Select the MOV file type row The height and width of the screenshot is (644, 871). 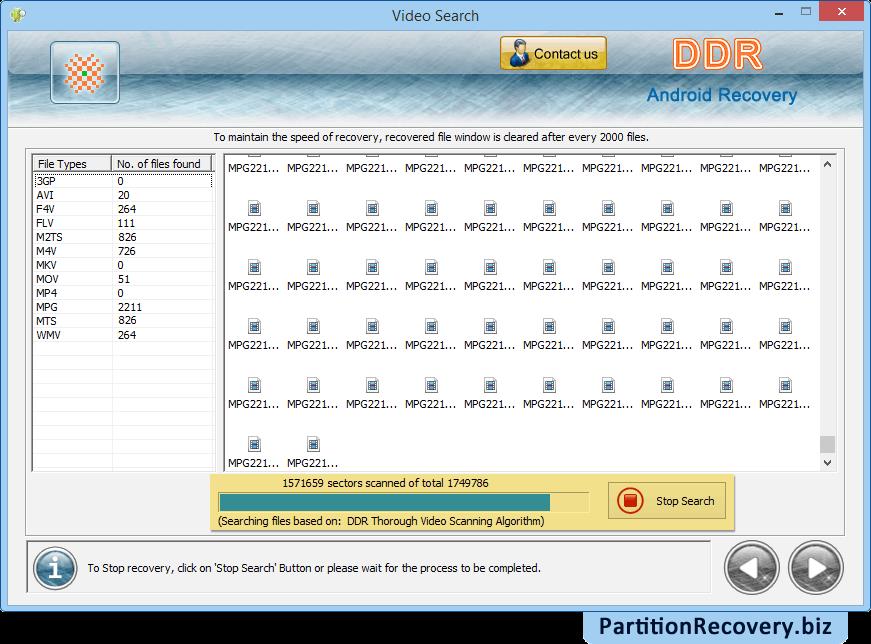123,279
